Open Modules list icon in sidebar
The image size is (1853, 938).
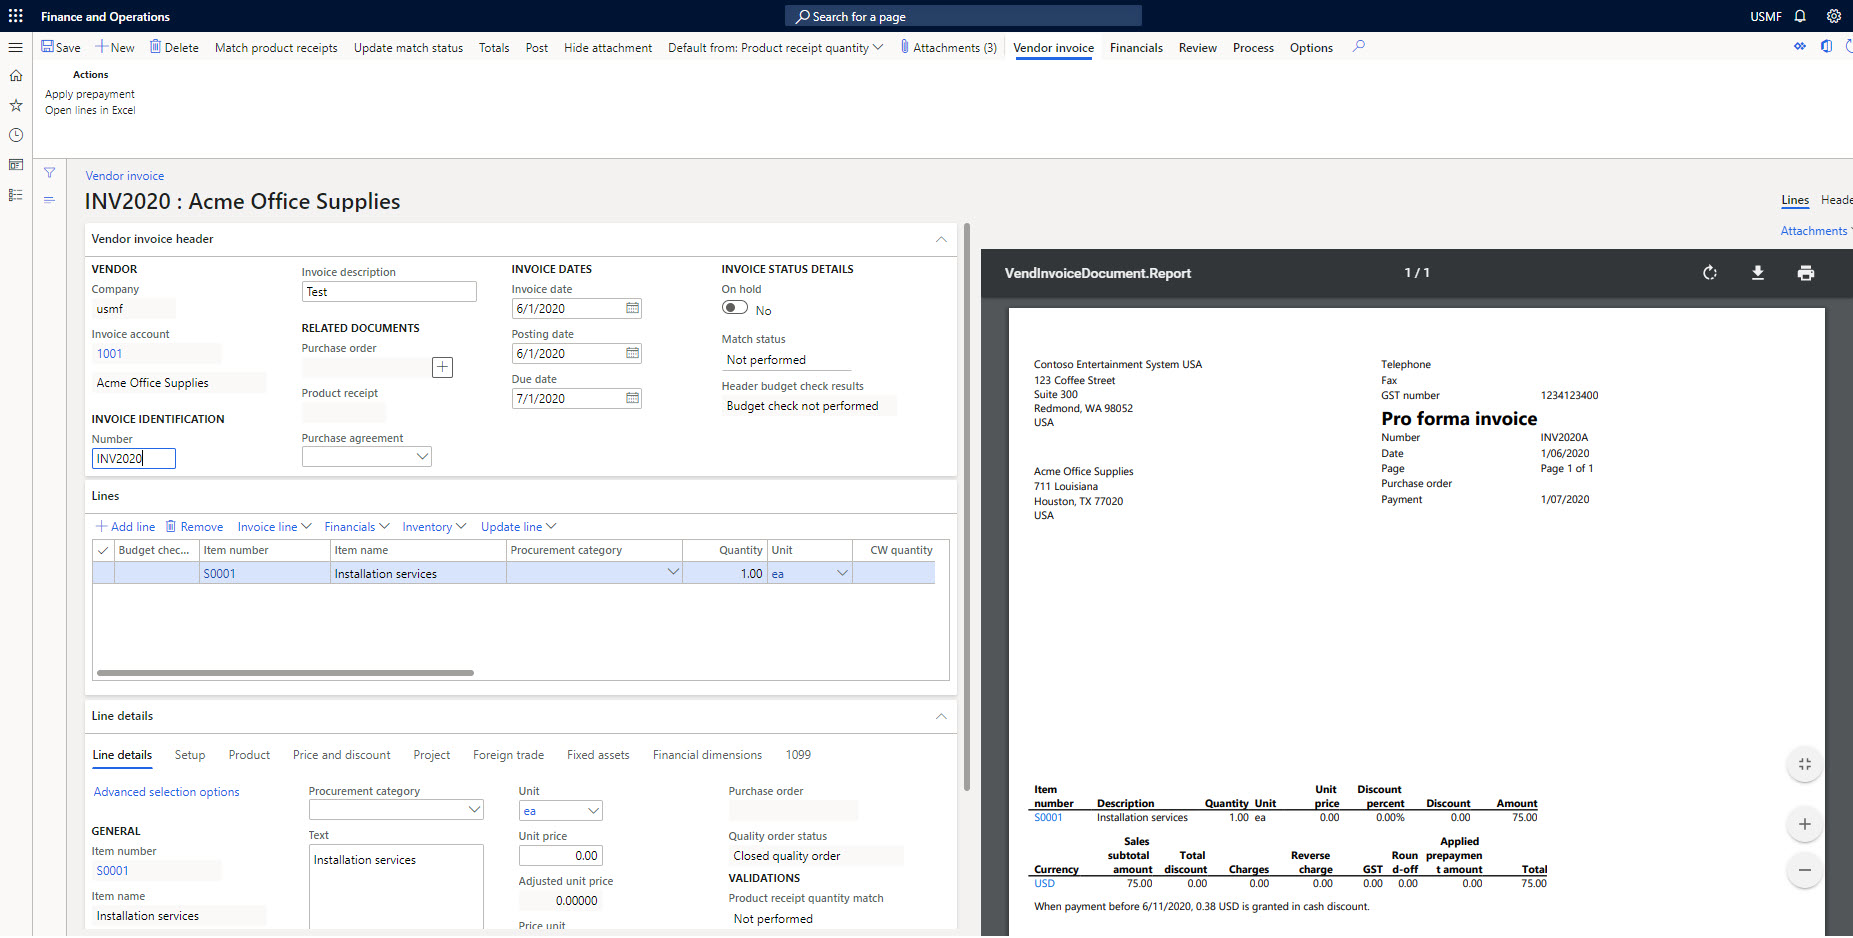click(15, 195)
